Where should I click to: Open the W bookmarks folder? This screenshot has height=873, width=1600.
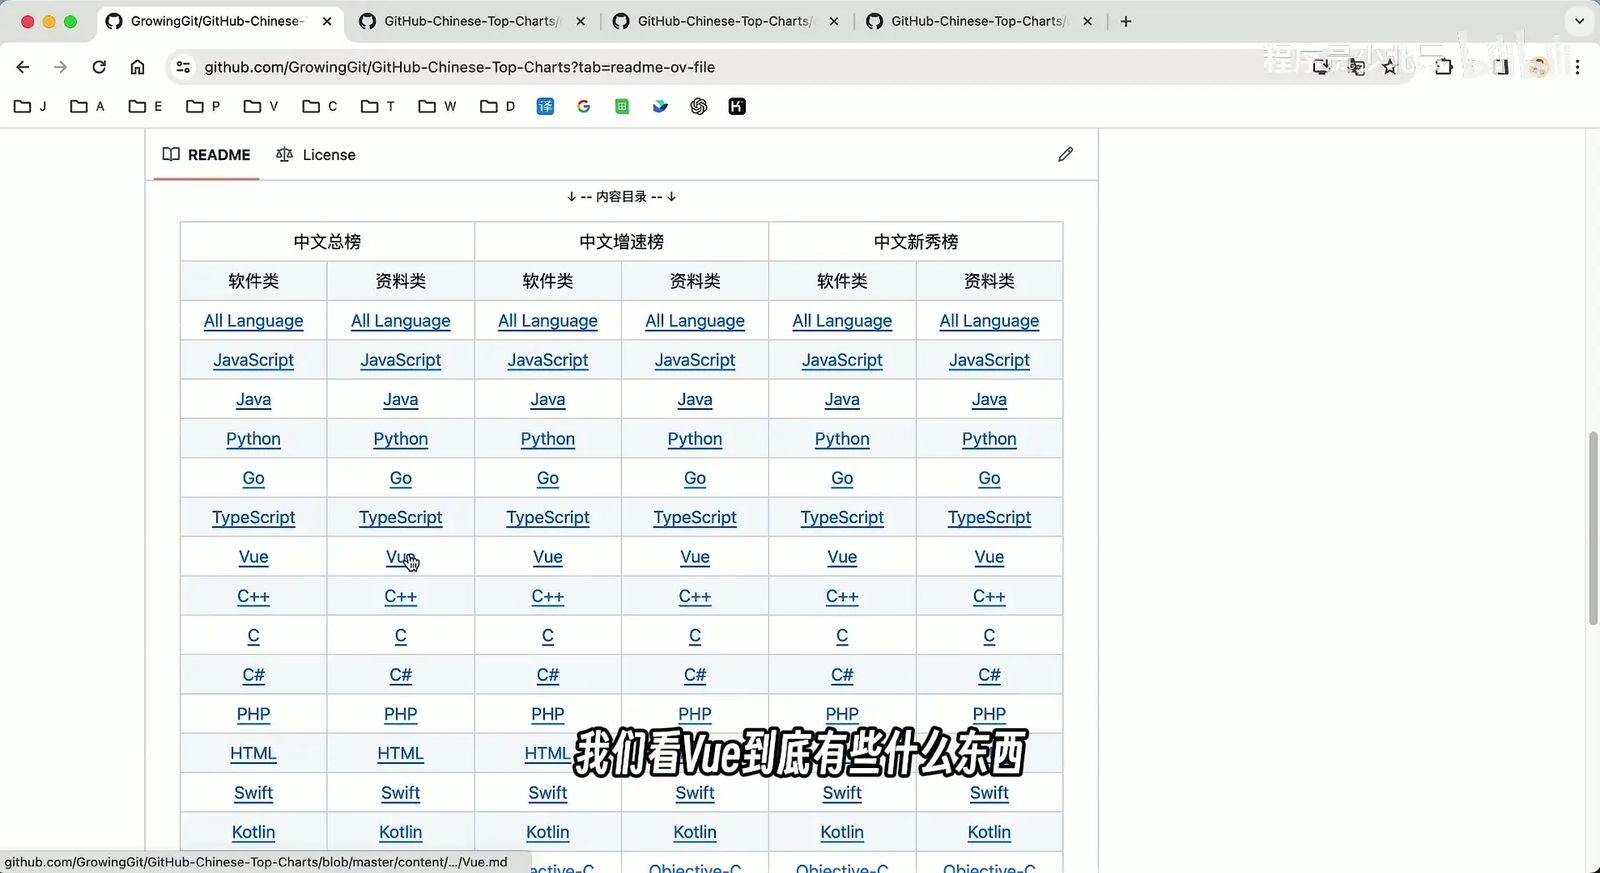pyautogui.click(x=437, y=106)
